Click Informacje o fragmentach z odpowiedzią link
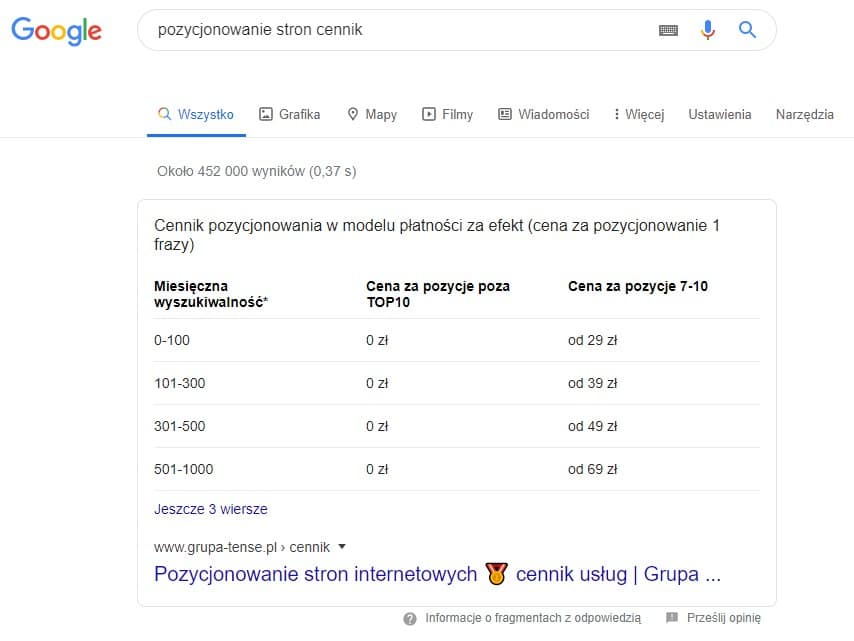Image resolution: width=854 pixels, height=641 pixels. (532, 618)
